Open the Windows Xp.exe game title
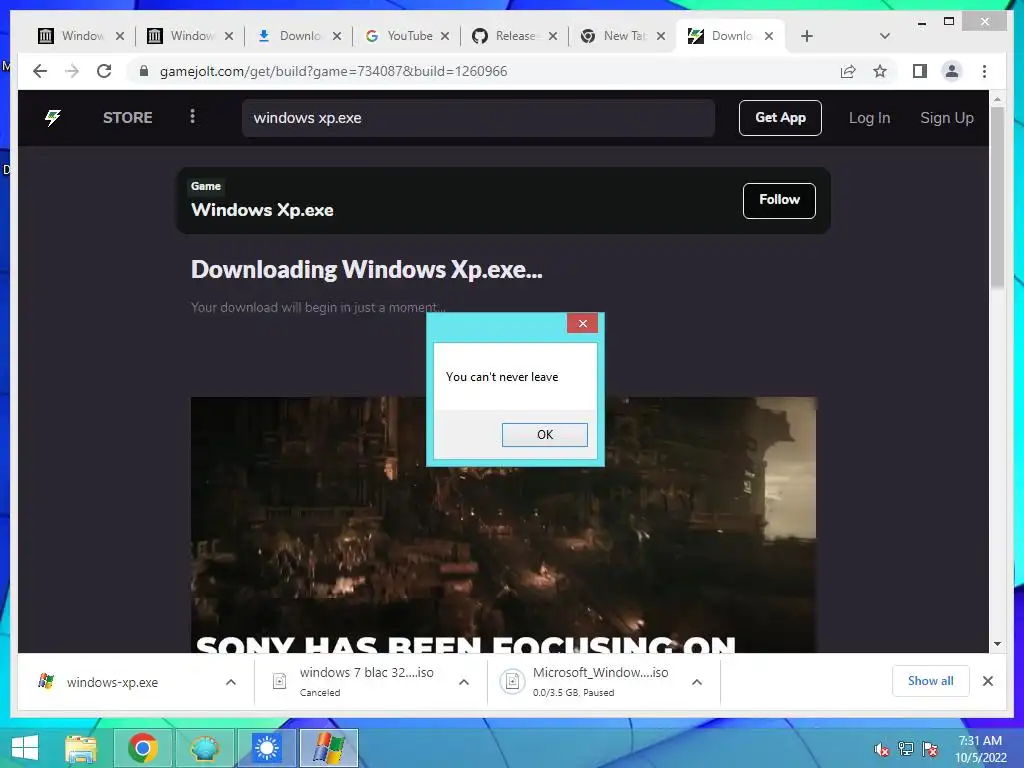The image size is (1024, 768). click(262, 210)
